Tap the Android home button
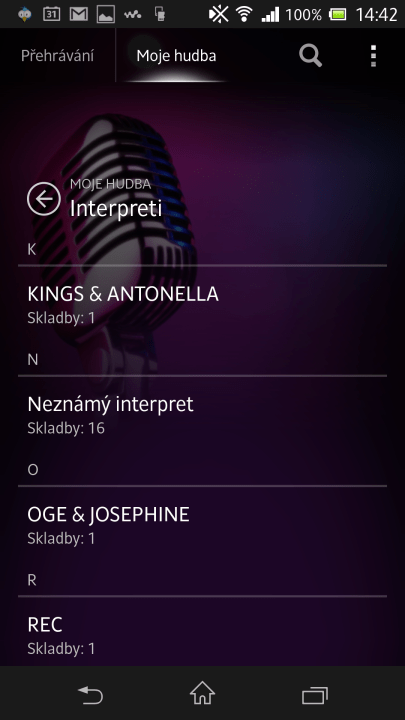The width and height of the screenshot is (405, 720). click(202, 693)
